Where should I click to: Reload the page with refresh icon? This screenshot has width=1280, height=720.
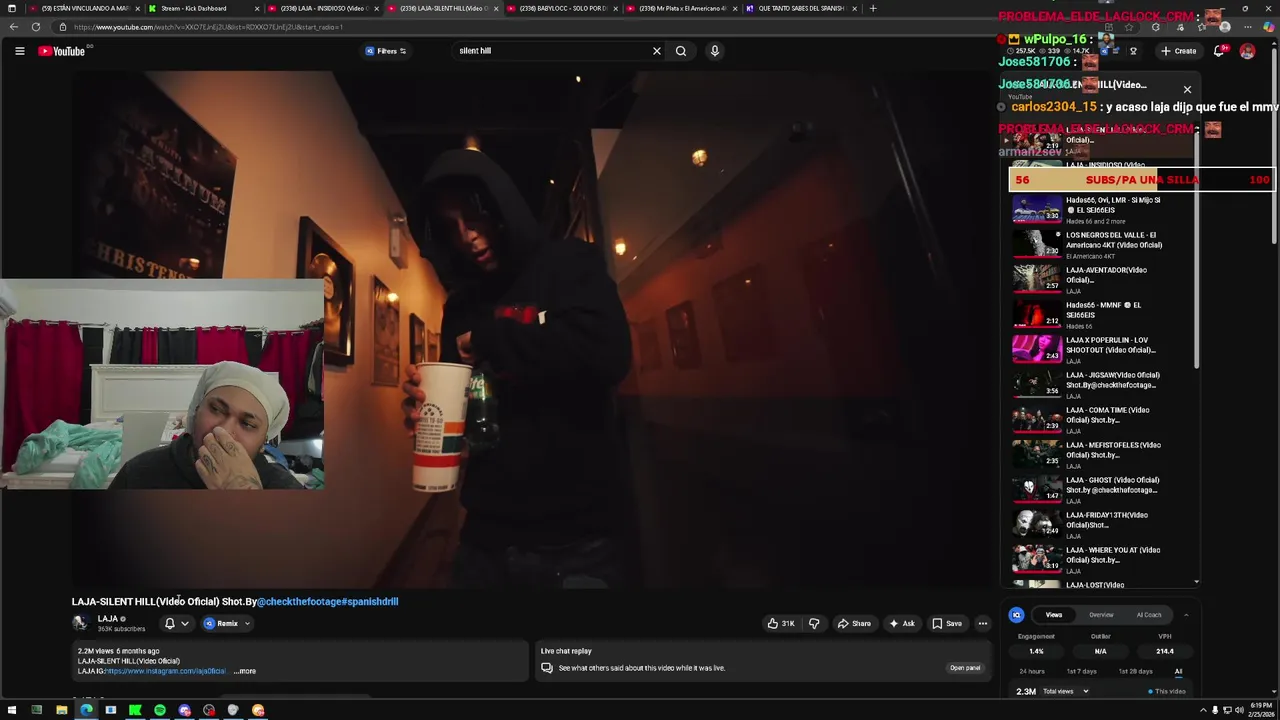[36, 27]
